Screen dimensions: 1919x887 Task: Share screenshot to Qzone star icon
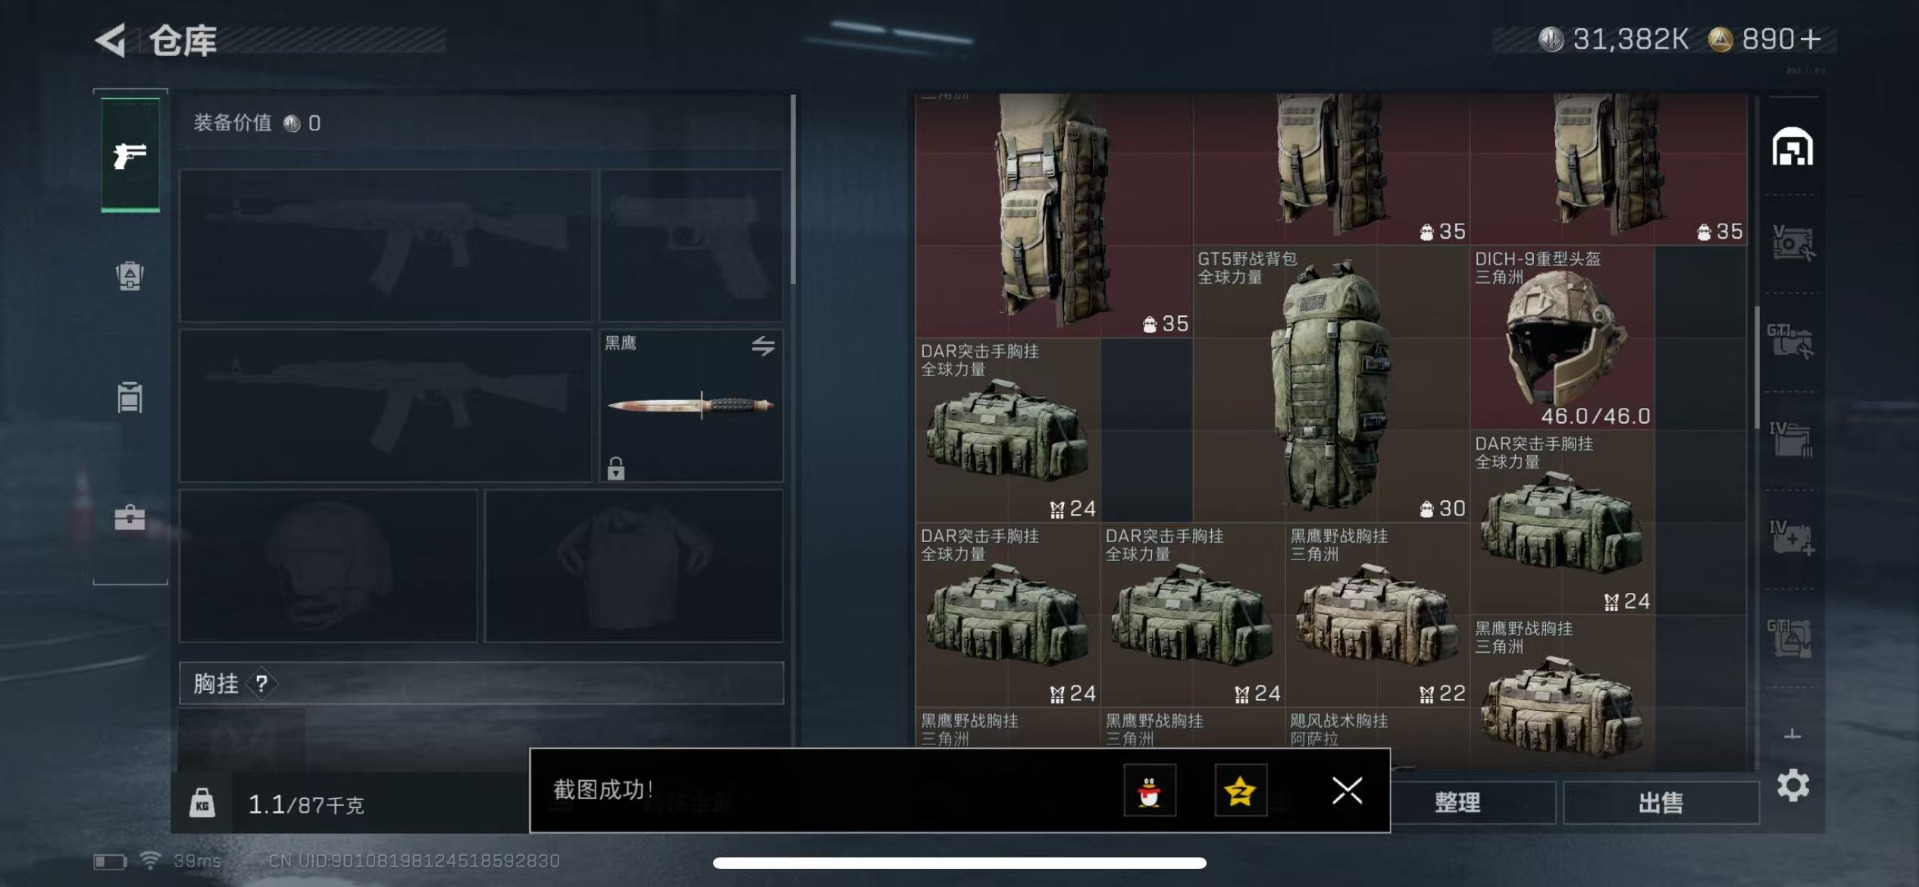pos(1240,791)
